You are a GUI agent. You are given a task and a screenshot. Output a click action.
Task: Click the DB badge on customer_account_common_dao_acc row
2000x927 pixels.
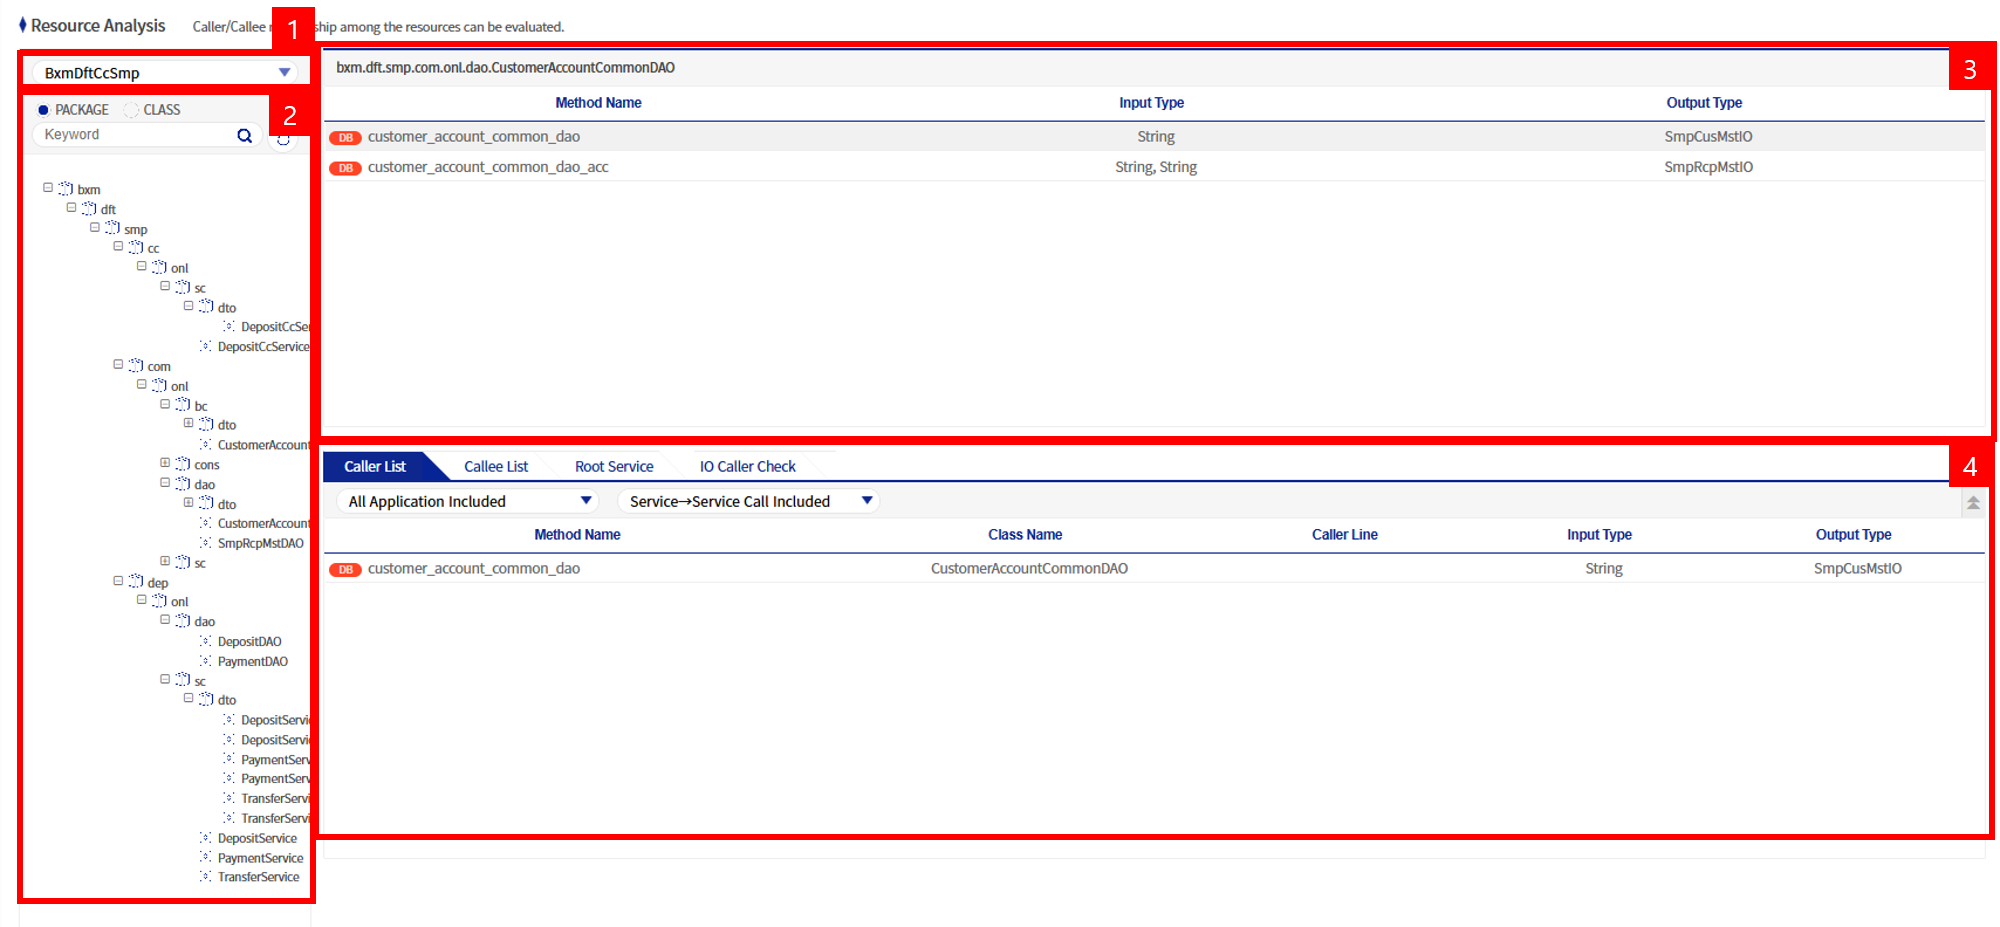[x=345, y=168]
